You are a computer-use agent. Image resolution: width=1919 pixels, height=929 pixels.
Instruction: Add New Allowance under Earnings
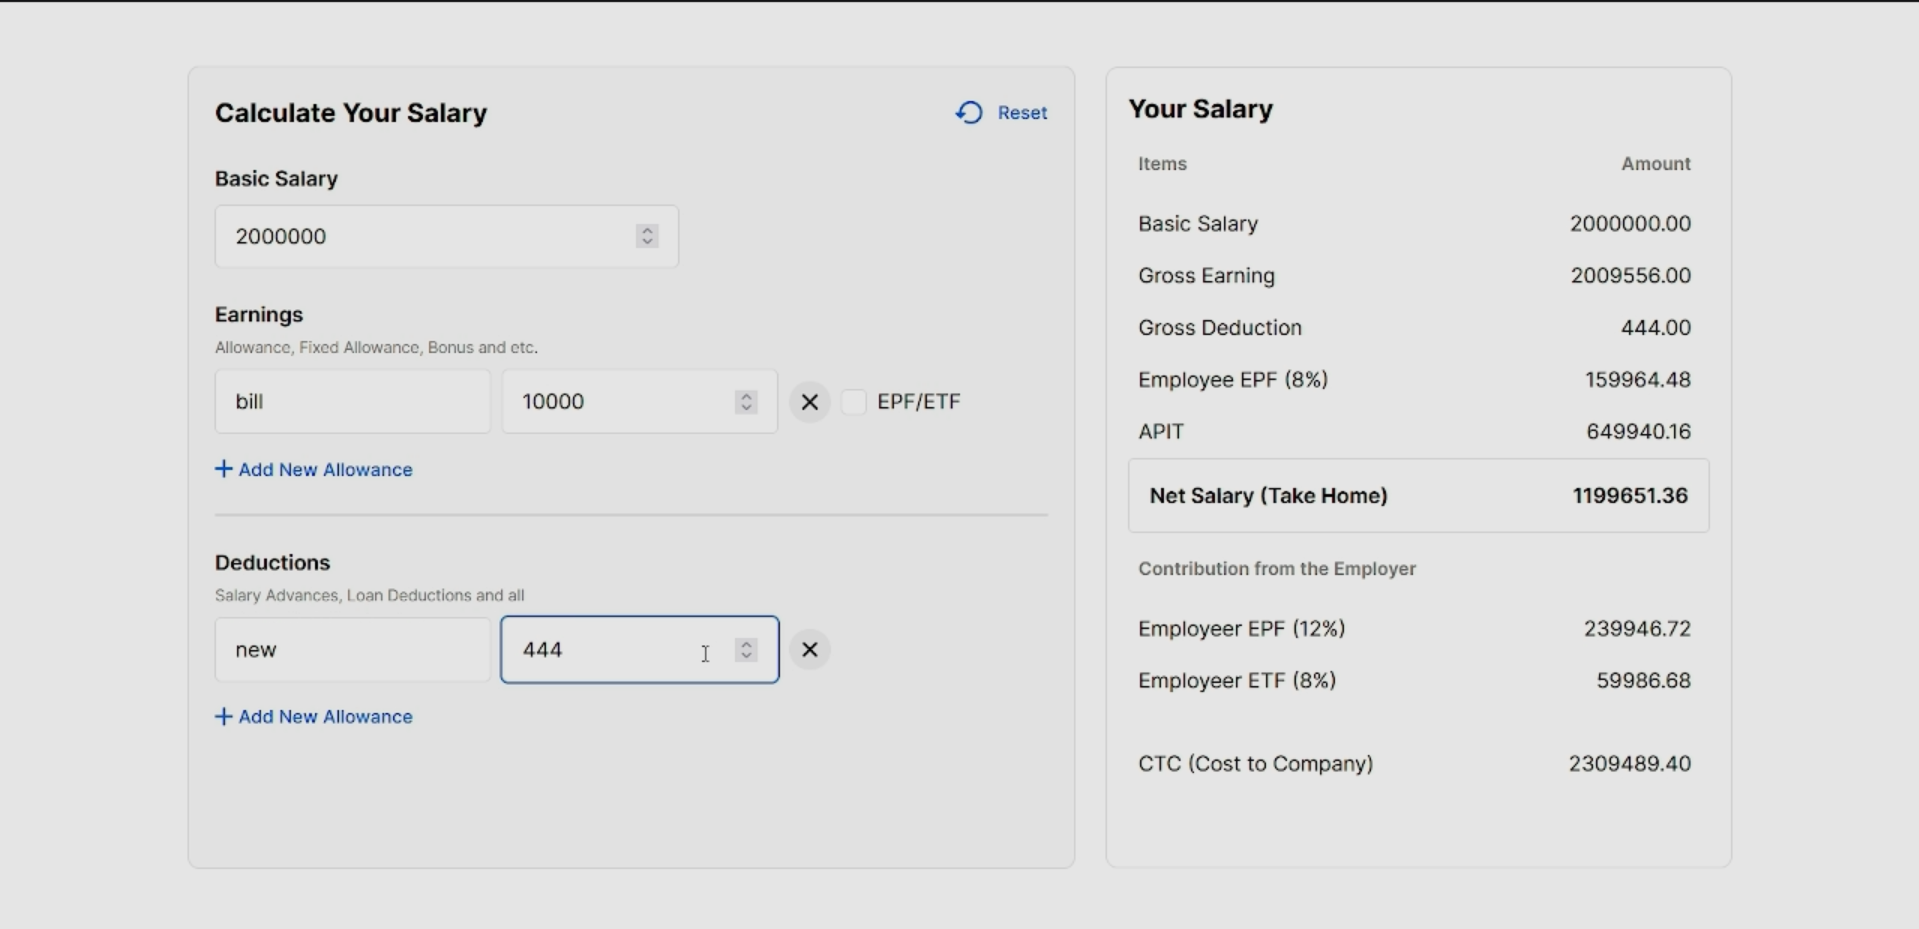[314, 470]
